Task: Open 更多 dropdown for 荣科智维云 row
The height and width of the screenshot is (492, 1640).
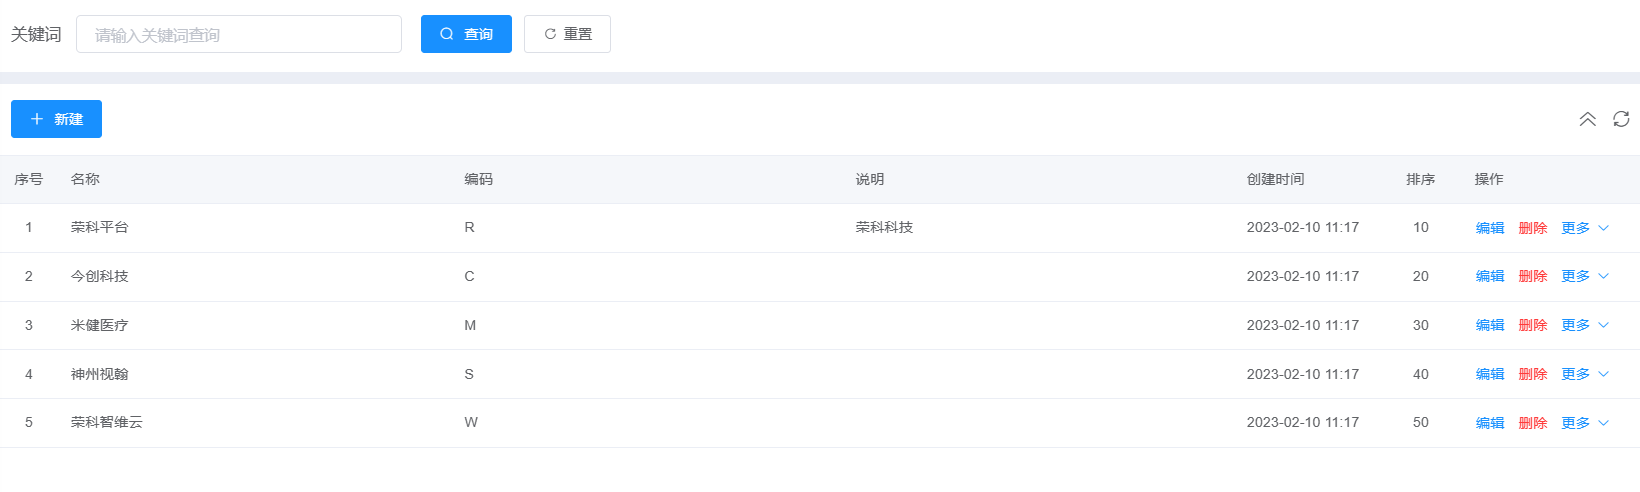Action: pos(1584,423)
